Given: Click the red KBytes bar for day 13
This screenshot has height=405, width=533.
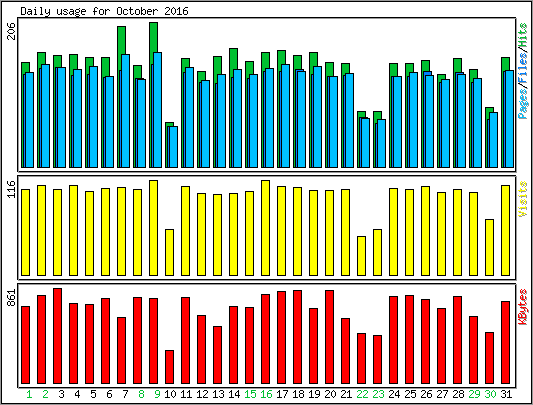Looking at the screenshot, I should (218, 355).
